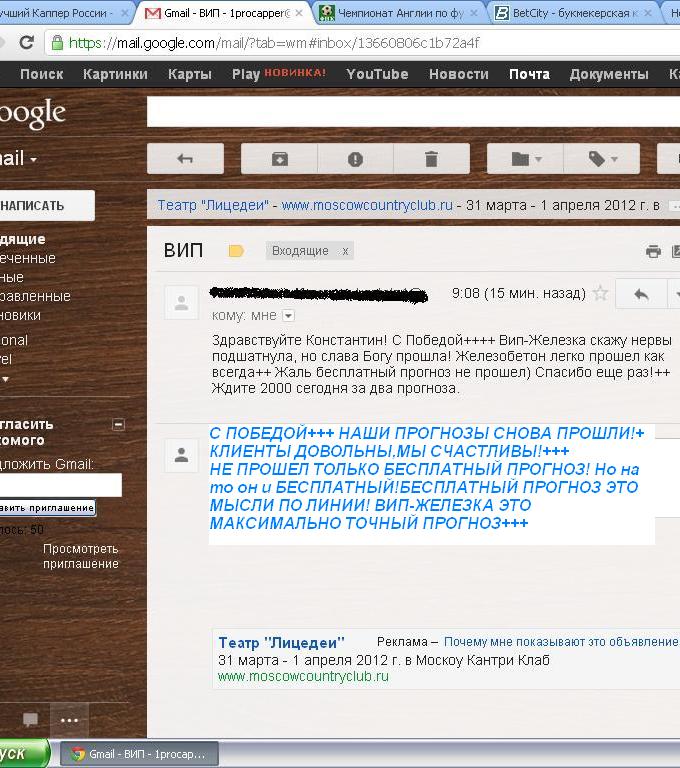Star the message from 9:08
The width and height of the screenshot is (680, 768).
coord(600,293)
